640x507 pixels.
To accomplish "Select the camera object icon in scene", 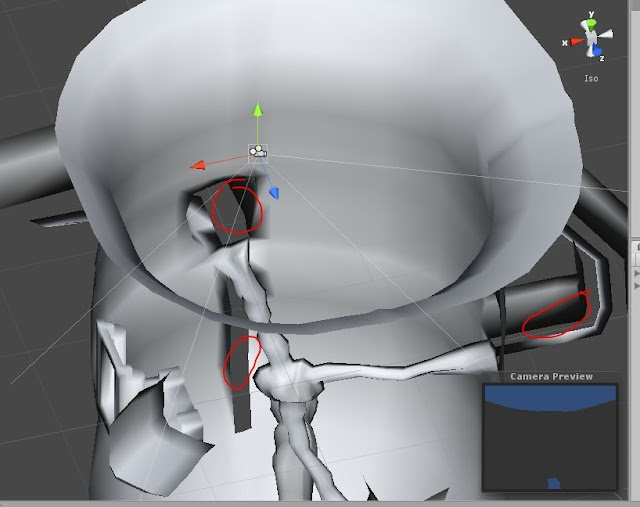I will (x=258, y=152).
